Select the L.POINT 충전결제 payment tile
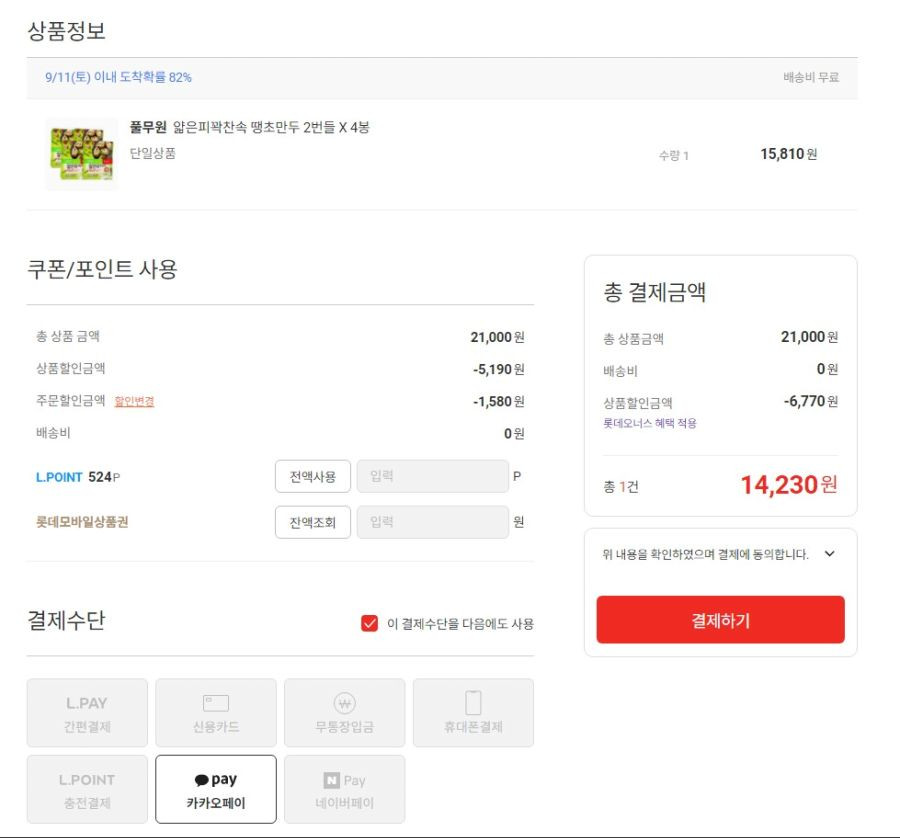The height and width of the screenshot is (838, 900). 87,789
